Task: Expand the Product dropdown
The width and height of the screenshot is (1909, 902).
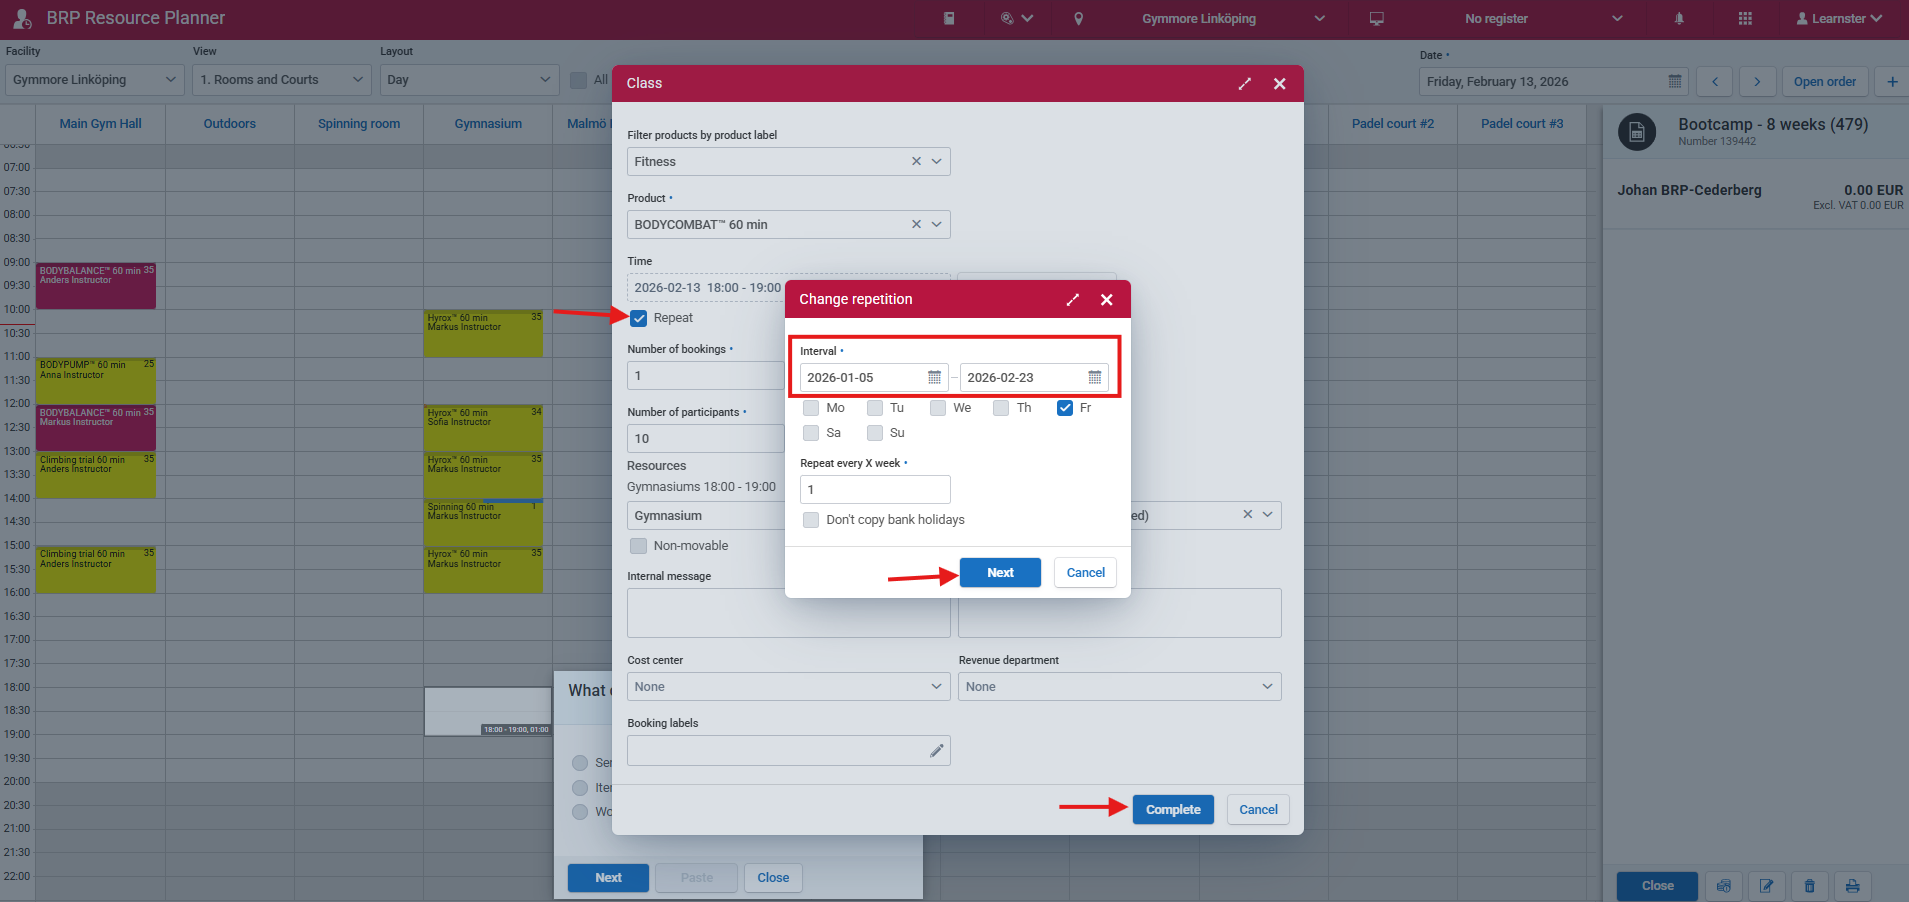Action: pos(937,225)
